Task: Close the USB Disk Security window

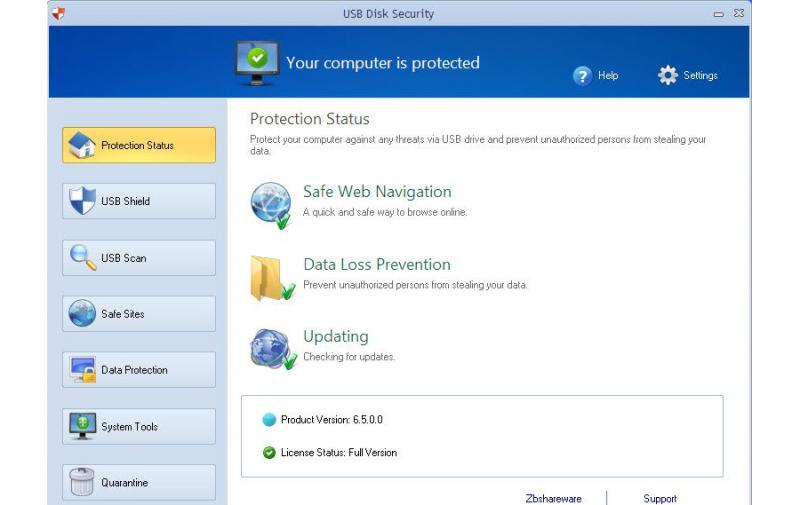Action: tap(739, 13)
